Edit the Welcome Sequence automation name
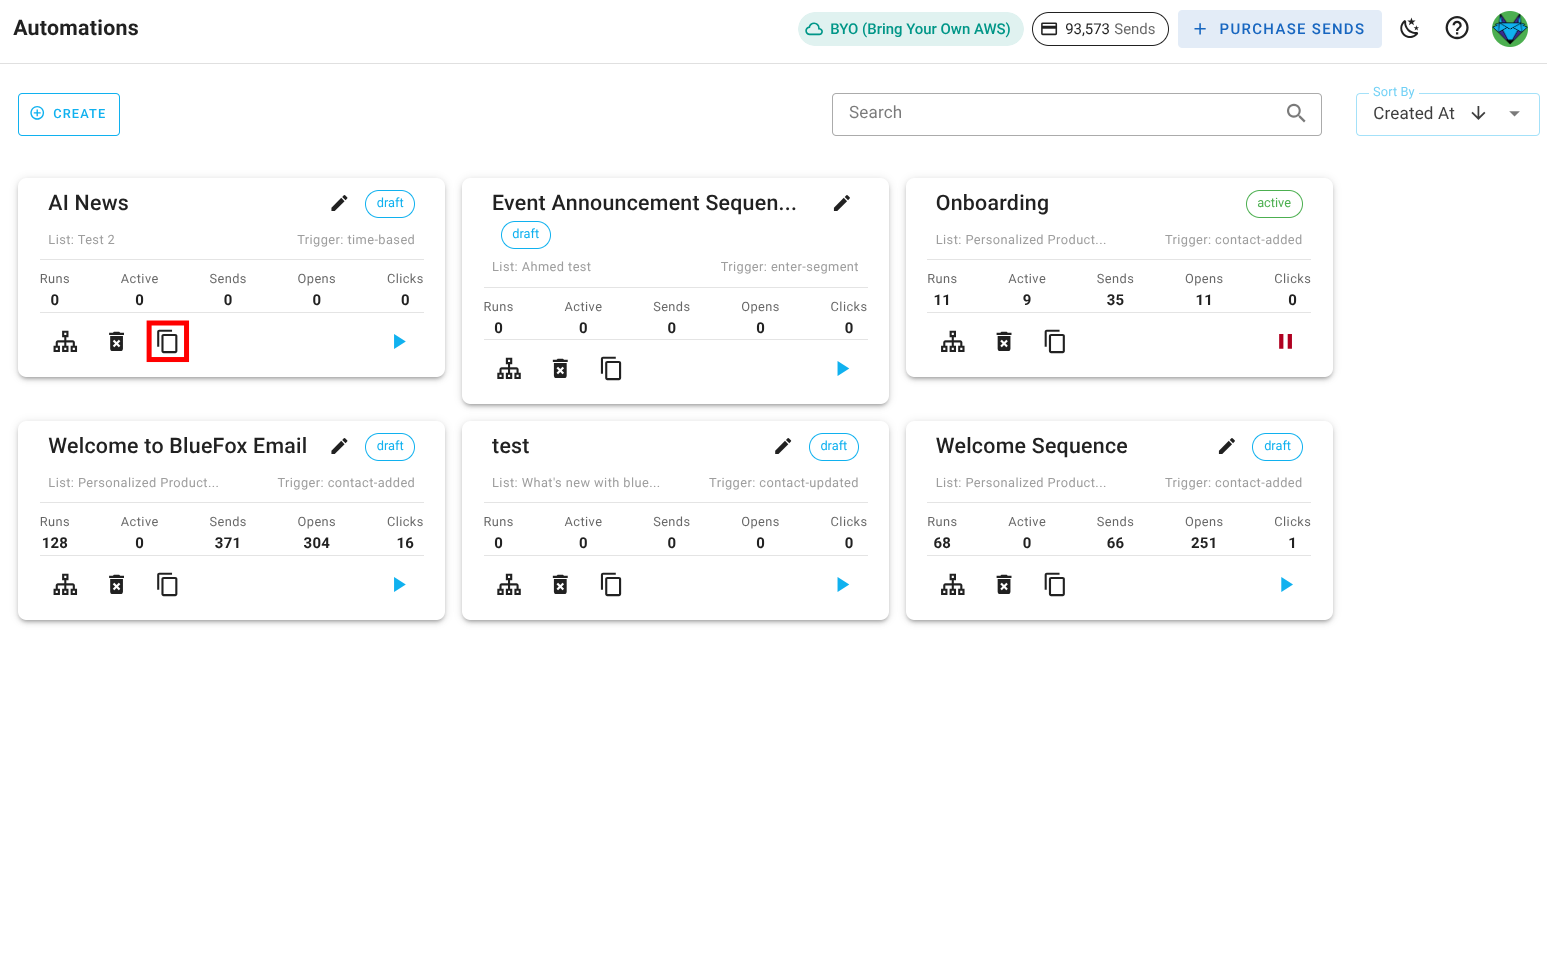 (x=1227, y=446)
